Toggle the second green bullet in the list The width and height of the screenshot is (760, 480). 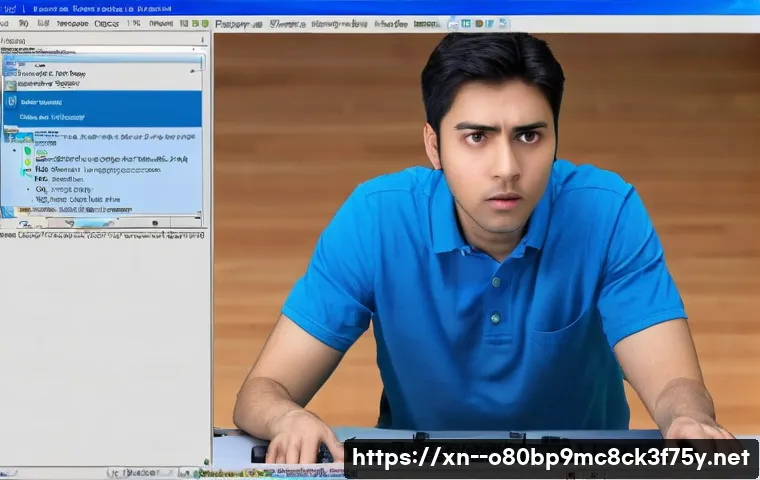[x=27, y=163]
